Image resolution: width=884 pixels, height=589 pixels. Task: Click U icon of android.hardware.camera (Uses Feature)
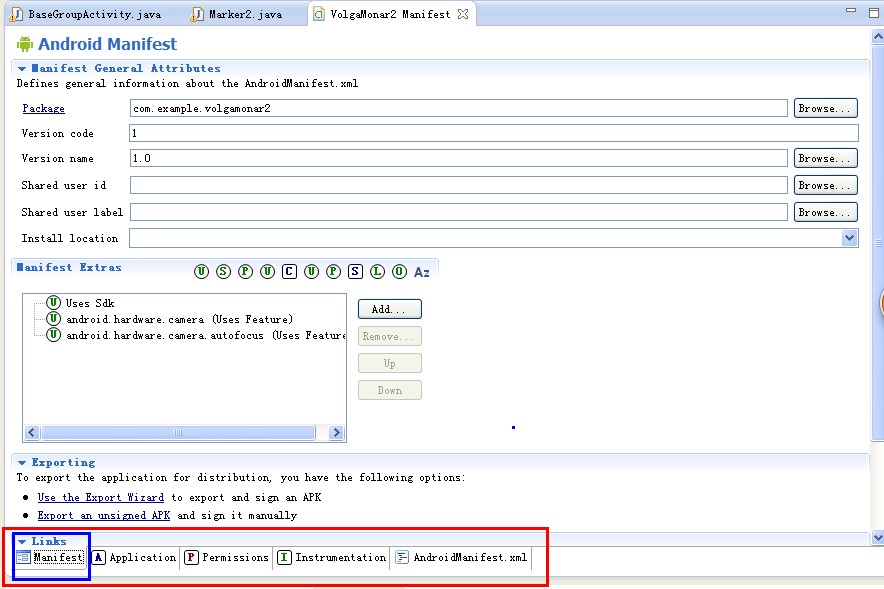click(54, 319)
